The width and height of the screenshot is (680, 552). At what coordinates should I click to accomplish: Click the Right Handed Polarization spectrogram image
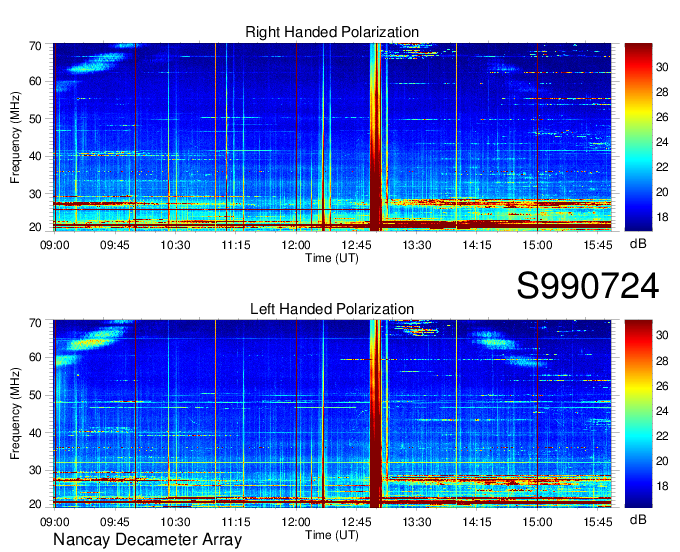click(332, 137)
